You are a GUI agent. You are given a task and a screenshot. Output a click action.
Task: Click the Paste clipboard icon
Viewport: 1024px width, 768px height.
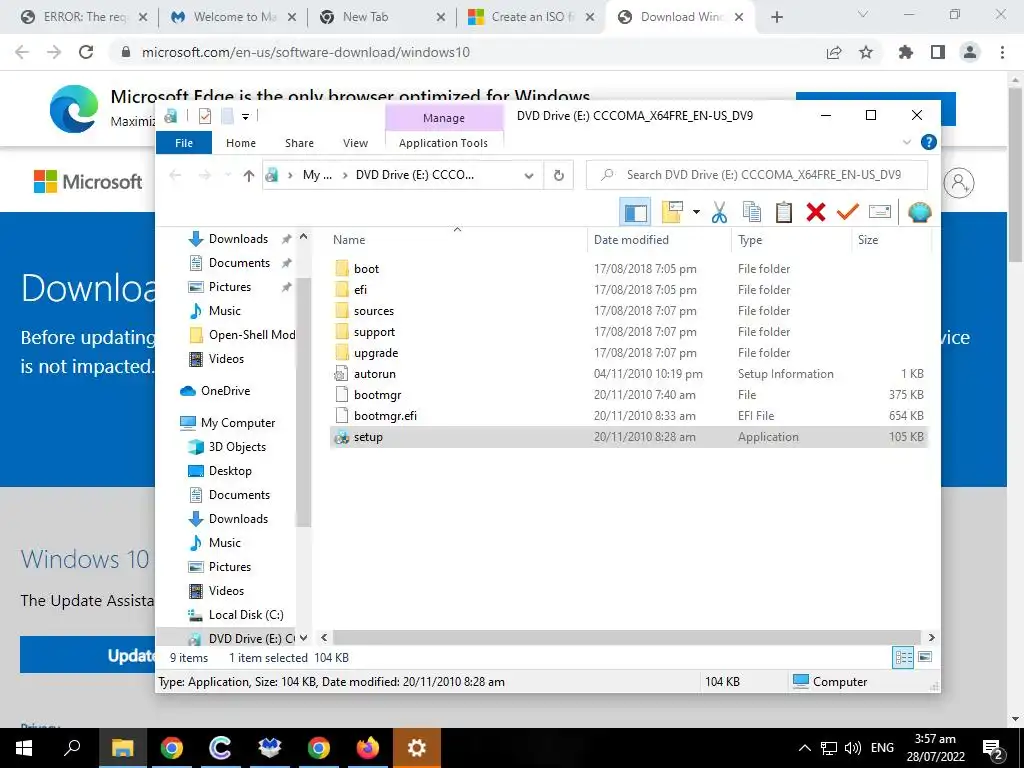[784, 212]
